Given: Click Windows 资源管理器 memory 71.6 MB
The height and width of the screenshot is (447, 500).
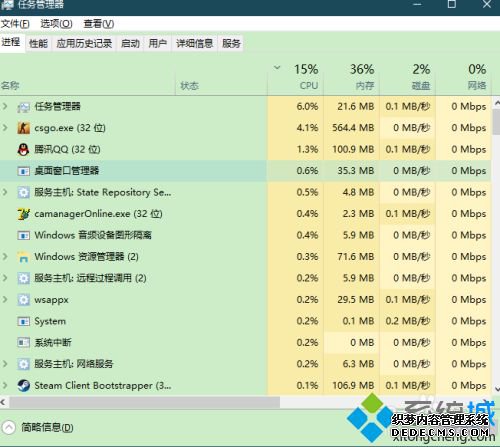Looking at the screenshot, I should click(x=356, y=256).
